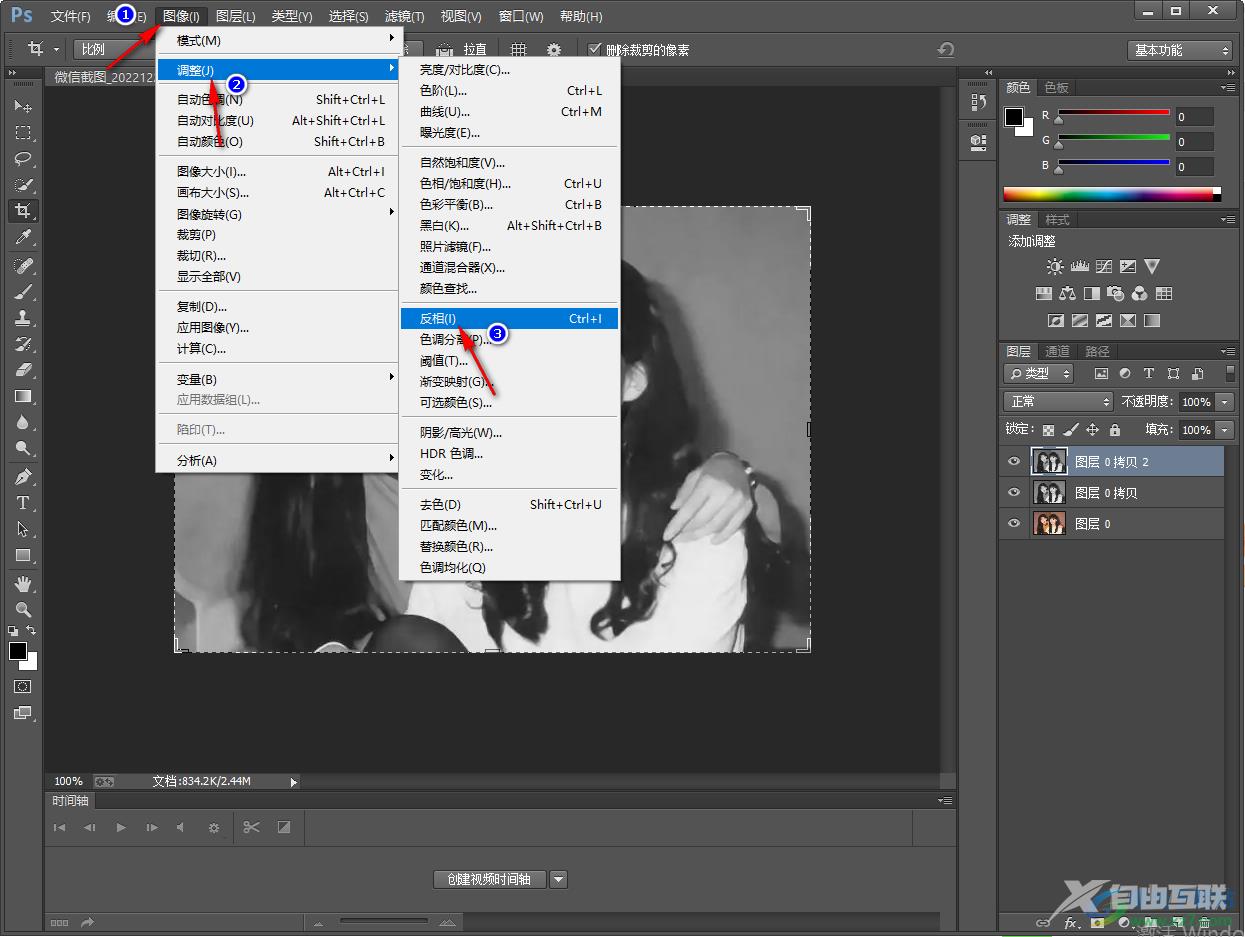The width and height of the screenshot is (1245, 937).
Task: Add a Curves adjustment
Action: 1104,267
